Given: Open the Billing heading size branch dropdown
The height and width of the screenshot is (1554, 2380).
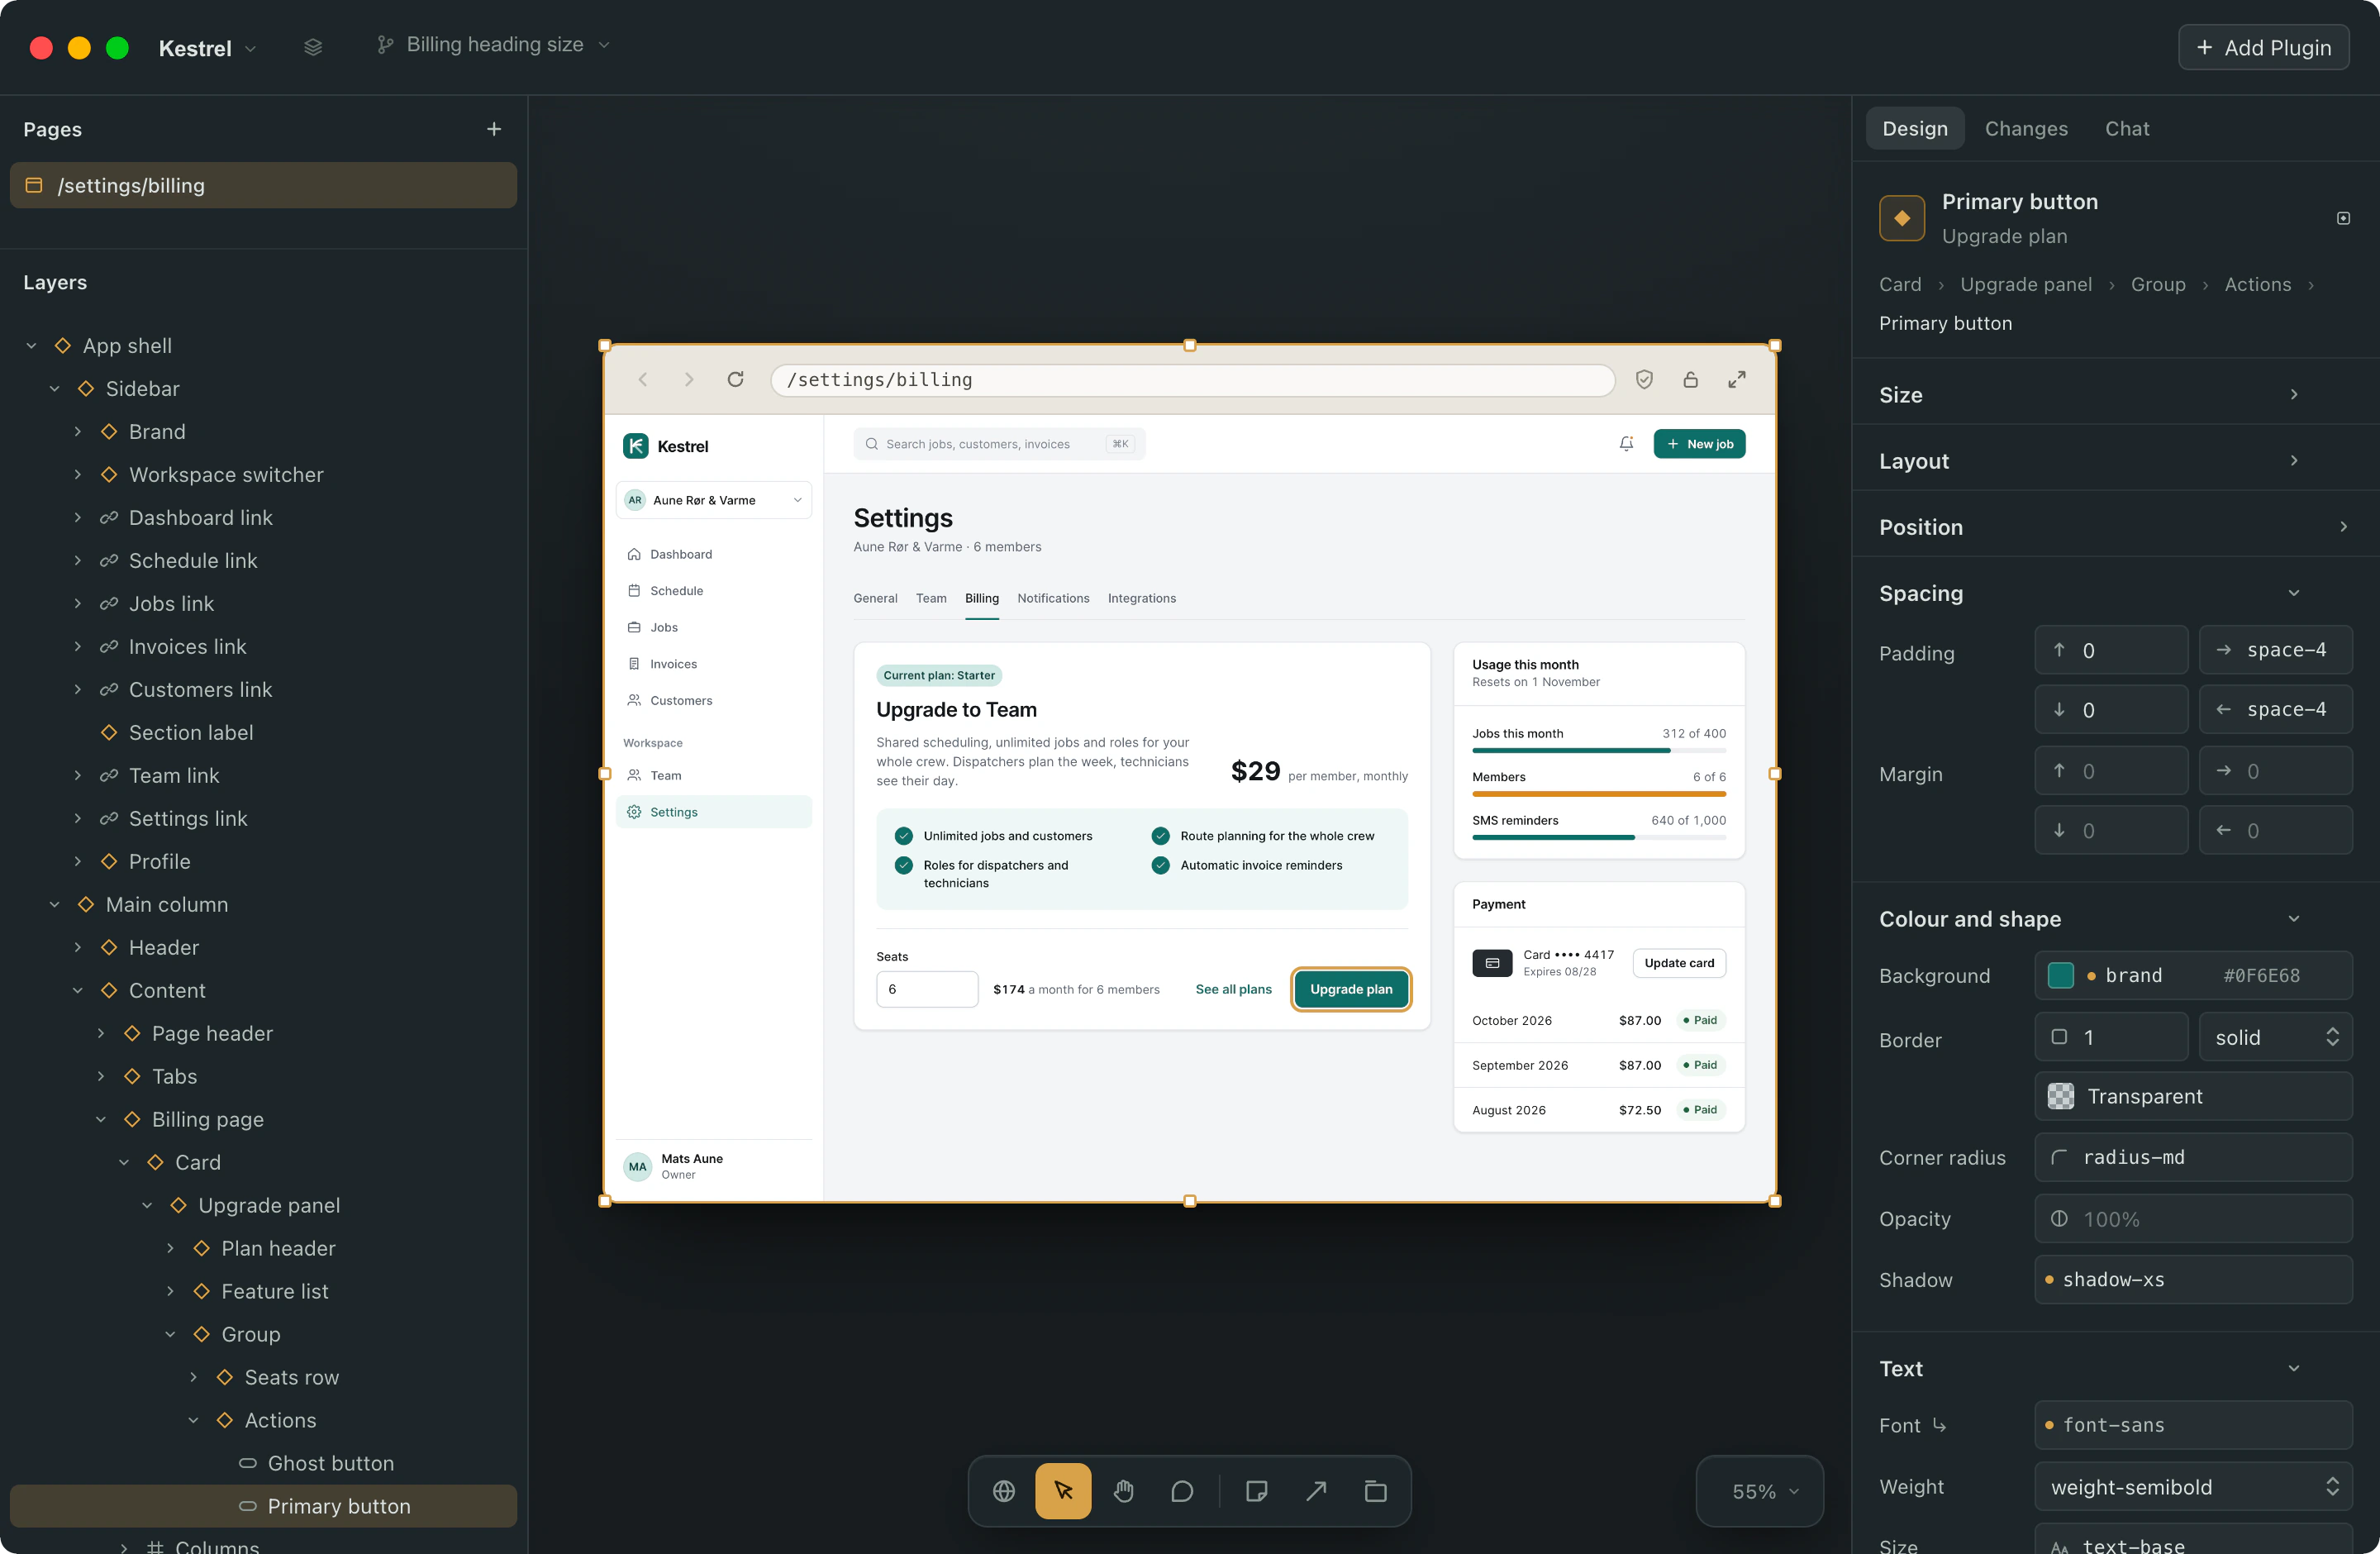Looking at the screenshot, I should click(x=494, y=45).
